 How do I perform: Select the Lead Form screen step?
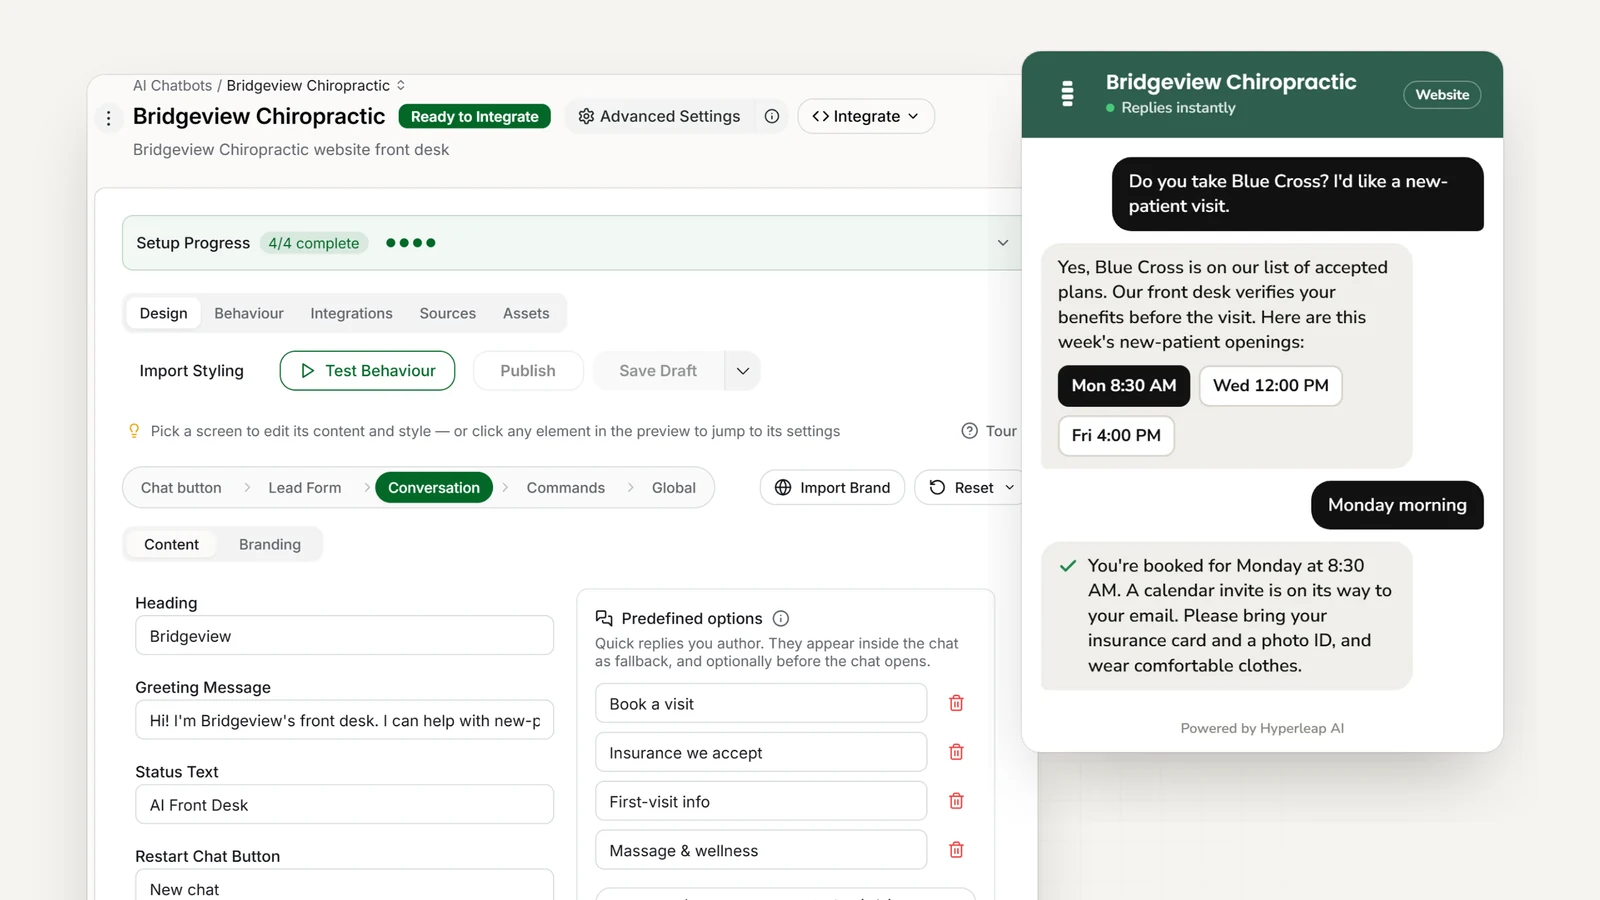pyautogui.click(x=305, y=488)
